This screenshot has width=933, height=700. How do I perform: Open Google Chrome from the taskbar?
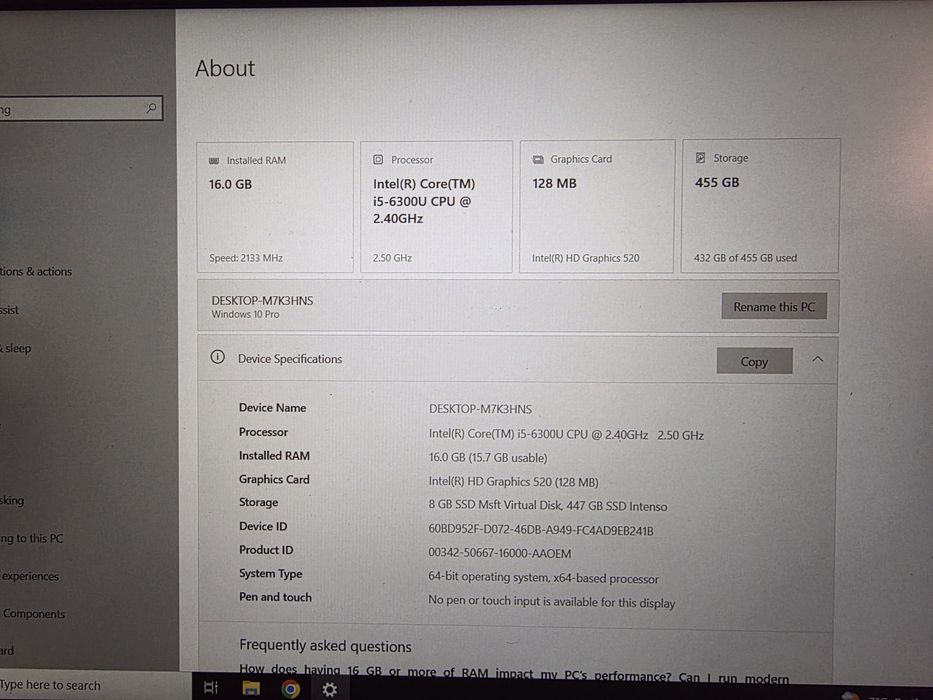pos(290,689)
